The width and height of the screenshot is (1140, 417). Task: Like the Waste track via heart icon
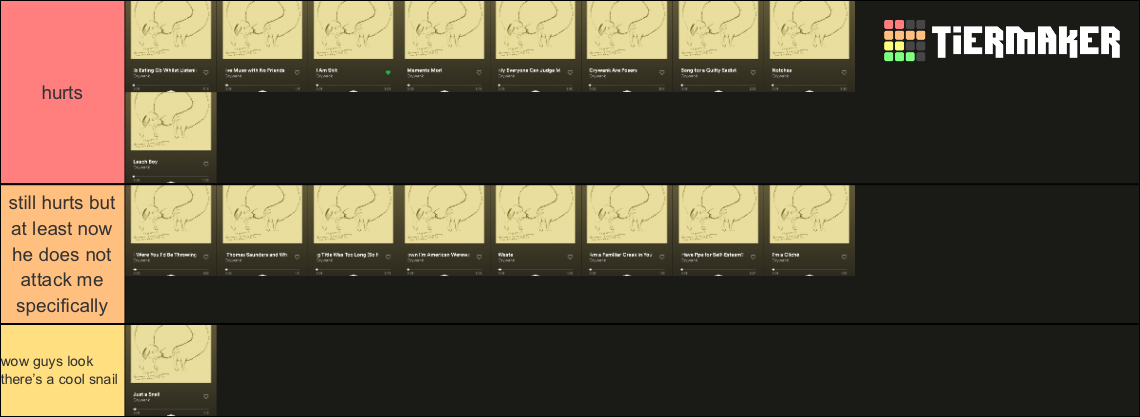(571, 257)
